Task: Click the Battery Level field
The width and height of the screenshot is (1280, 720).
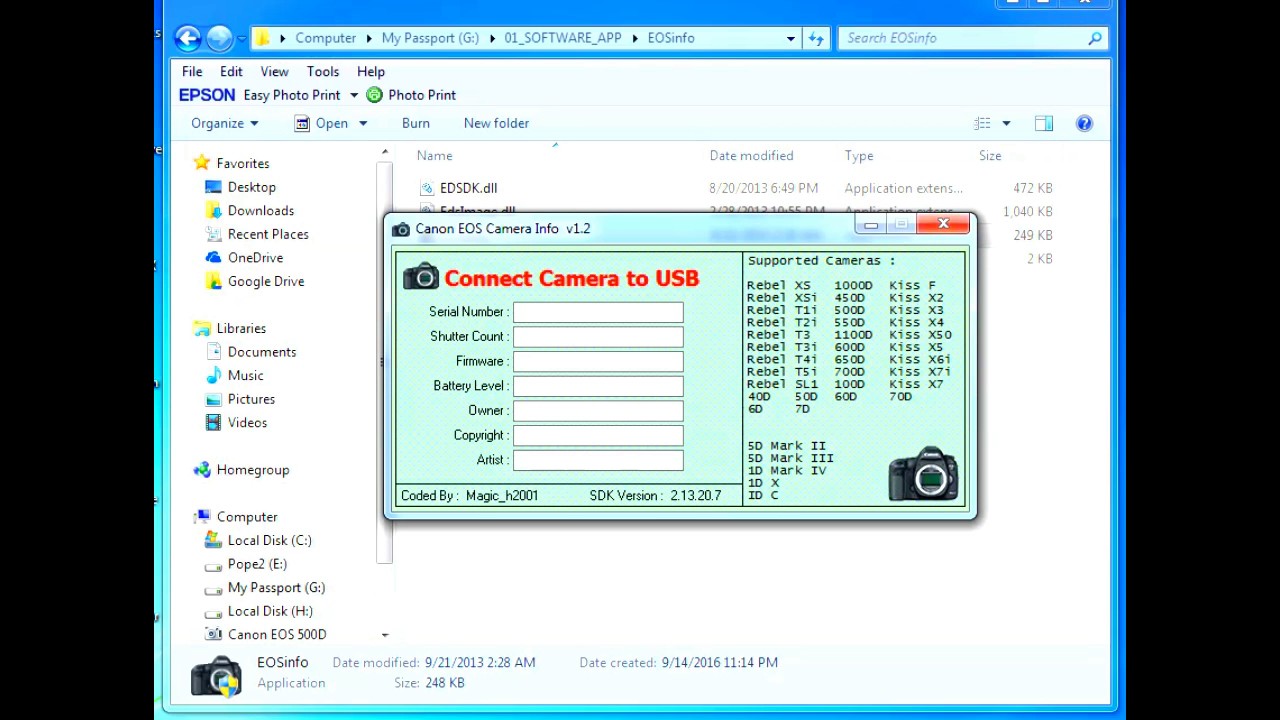Action: [x=598, y=386]
